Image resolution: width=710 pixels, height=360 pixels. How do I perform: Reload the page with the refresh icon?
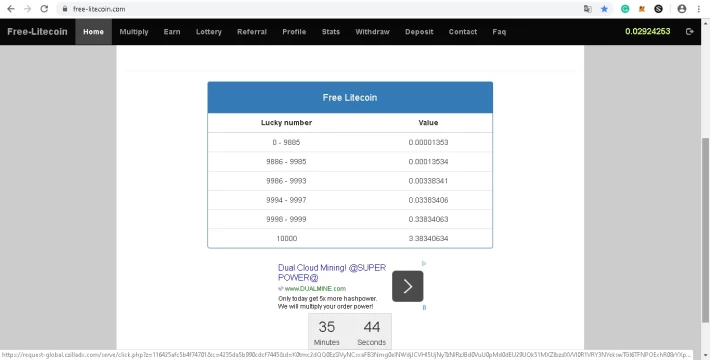[x=44, y=9]
